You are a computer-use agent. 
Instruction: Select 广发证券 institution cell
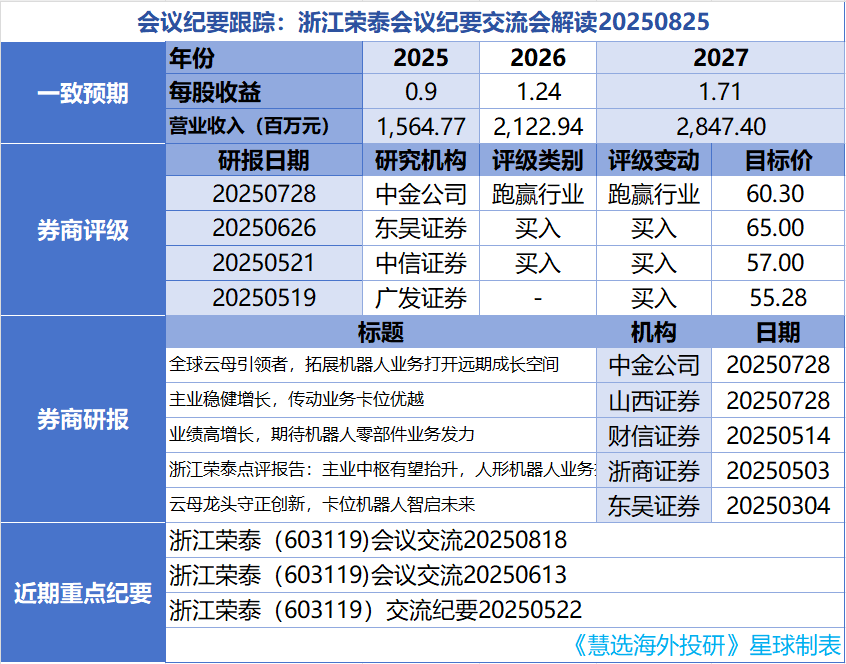click(421, 298)
